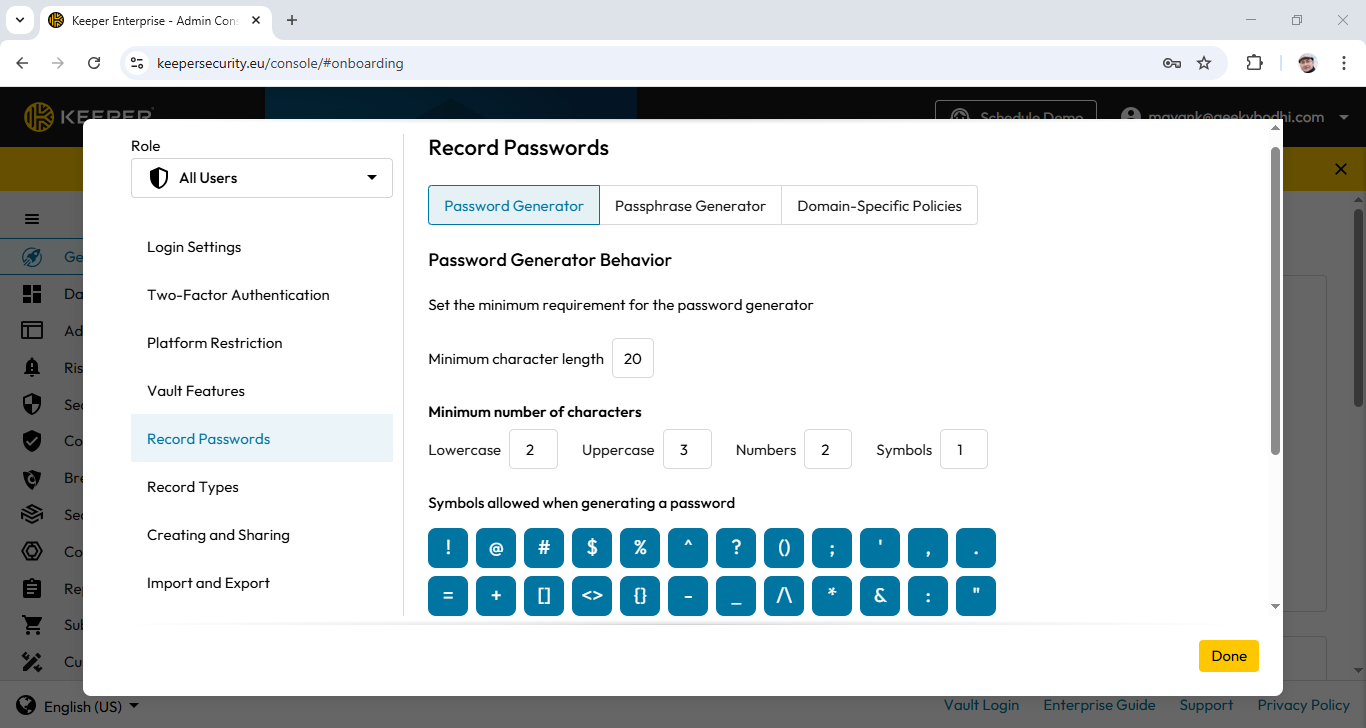This screenshot has width=1366, height=728.
Task: Open Import and Export section
Action: (x=262, y=583)
